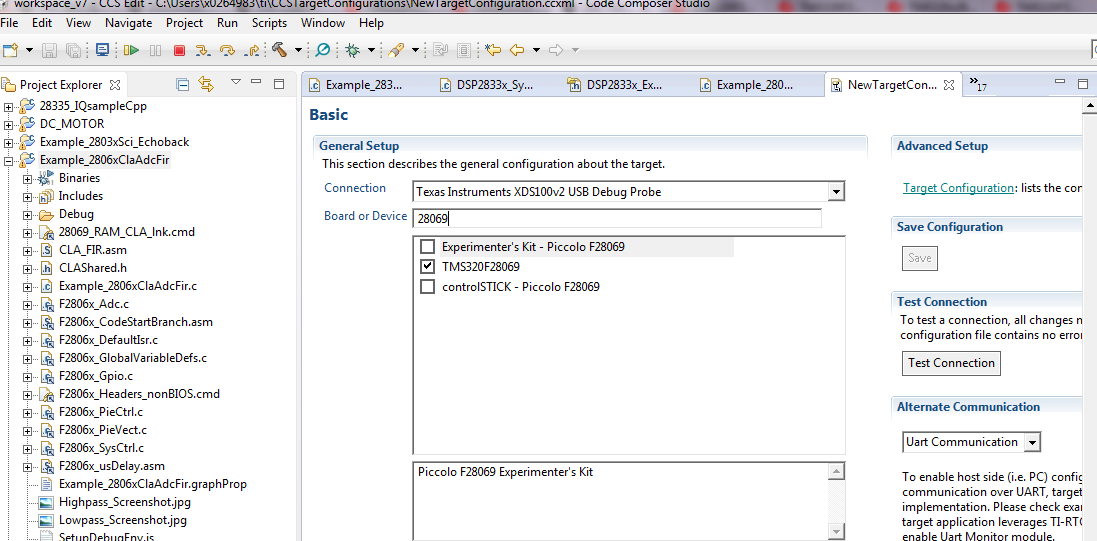
Task: Open the Project menu
Action: [185, 22]
